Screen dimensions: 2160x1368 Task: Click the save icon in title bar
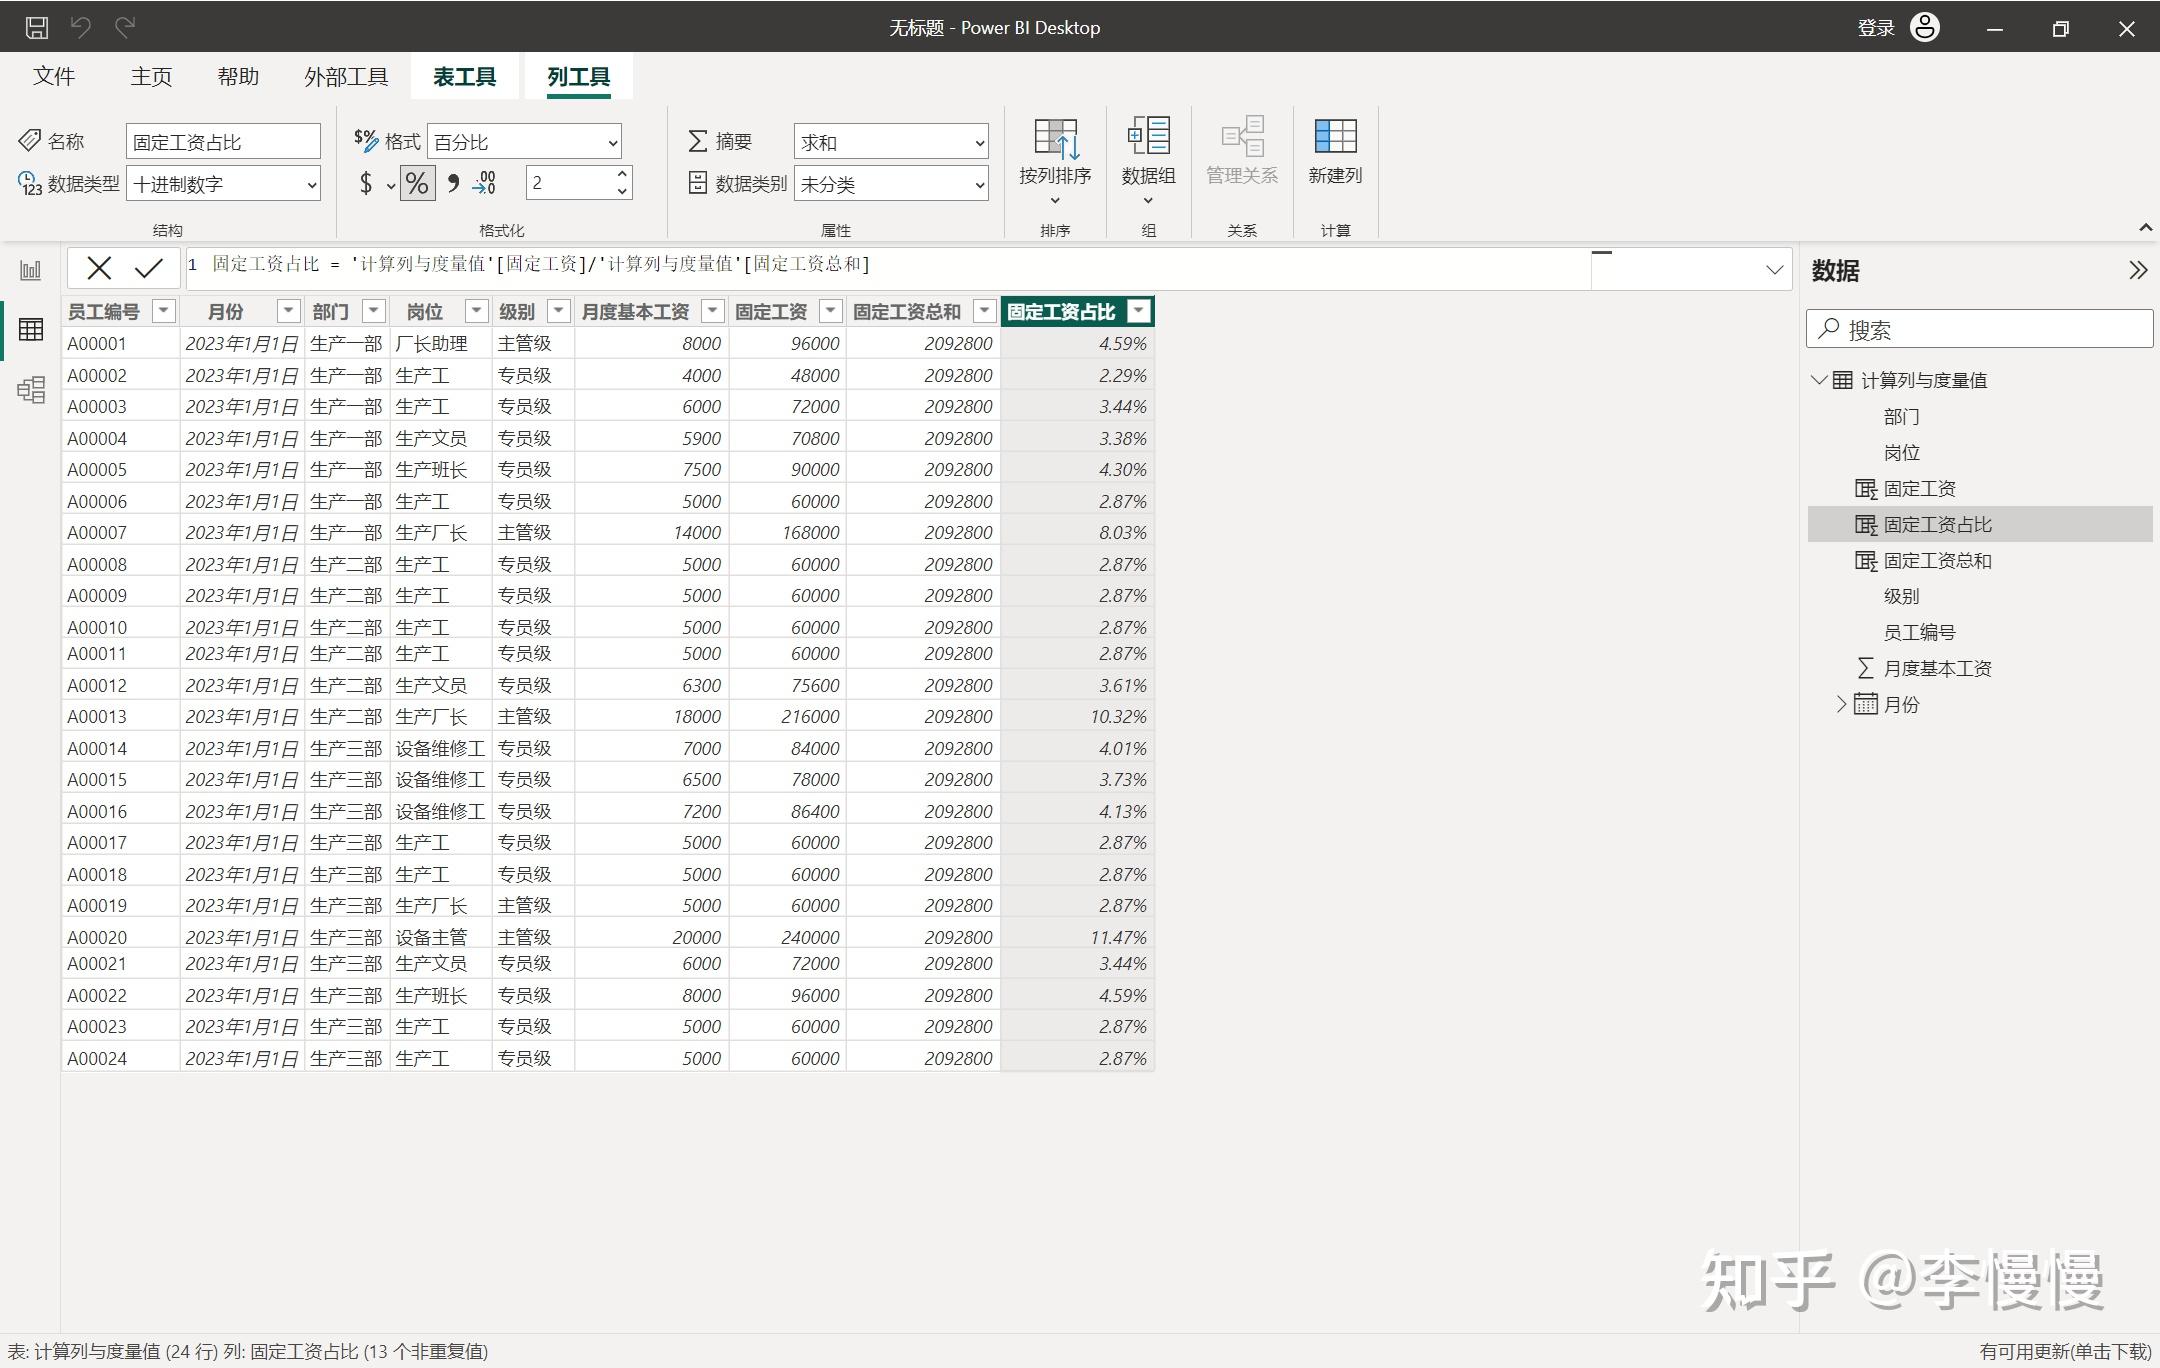(x=36, y=27)
